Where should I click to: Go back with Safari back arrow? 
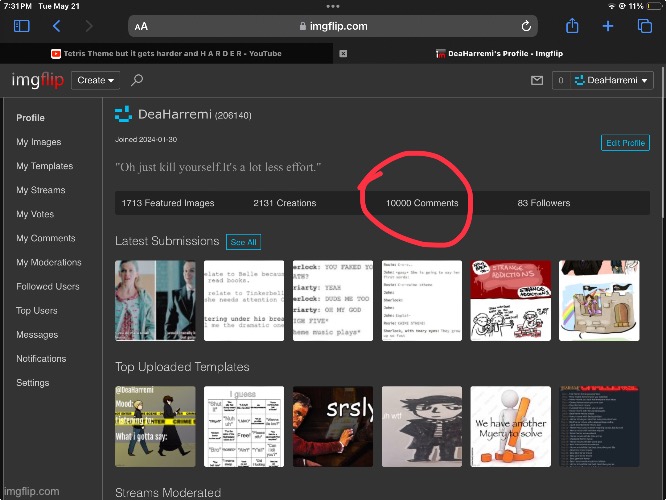56,27
